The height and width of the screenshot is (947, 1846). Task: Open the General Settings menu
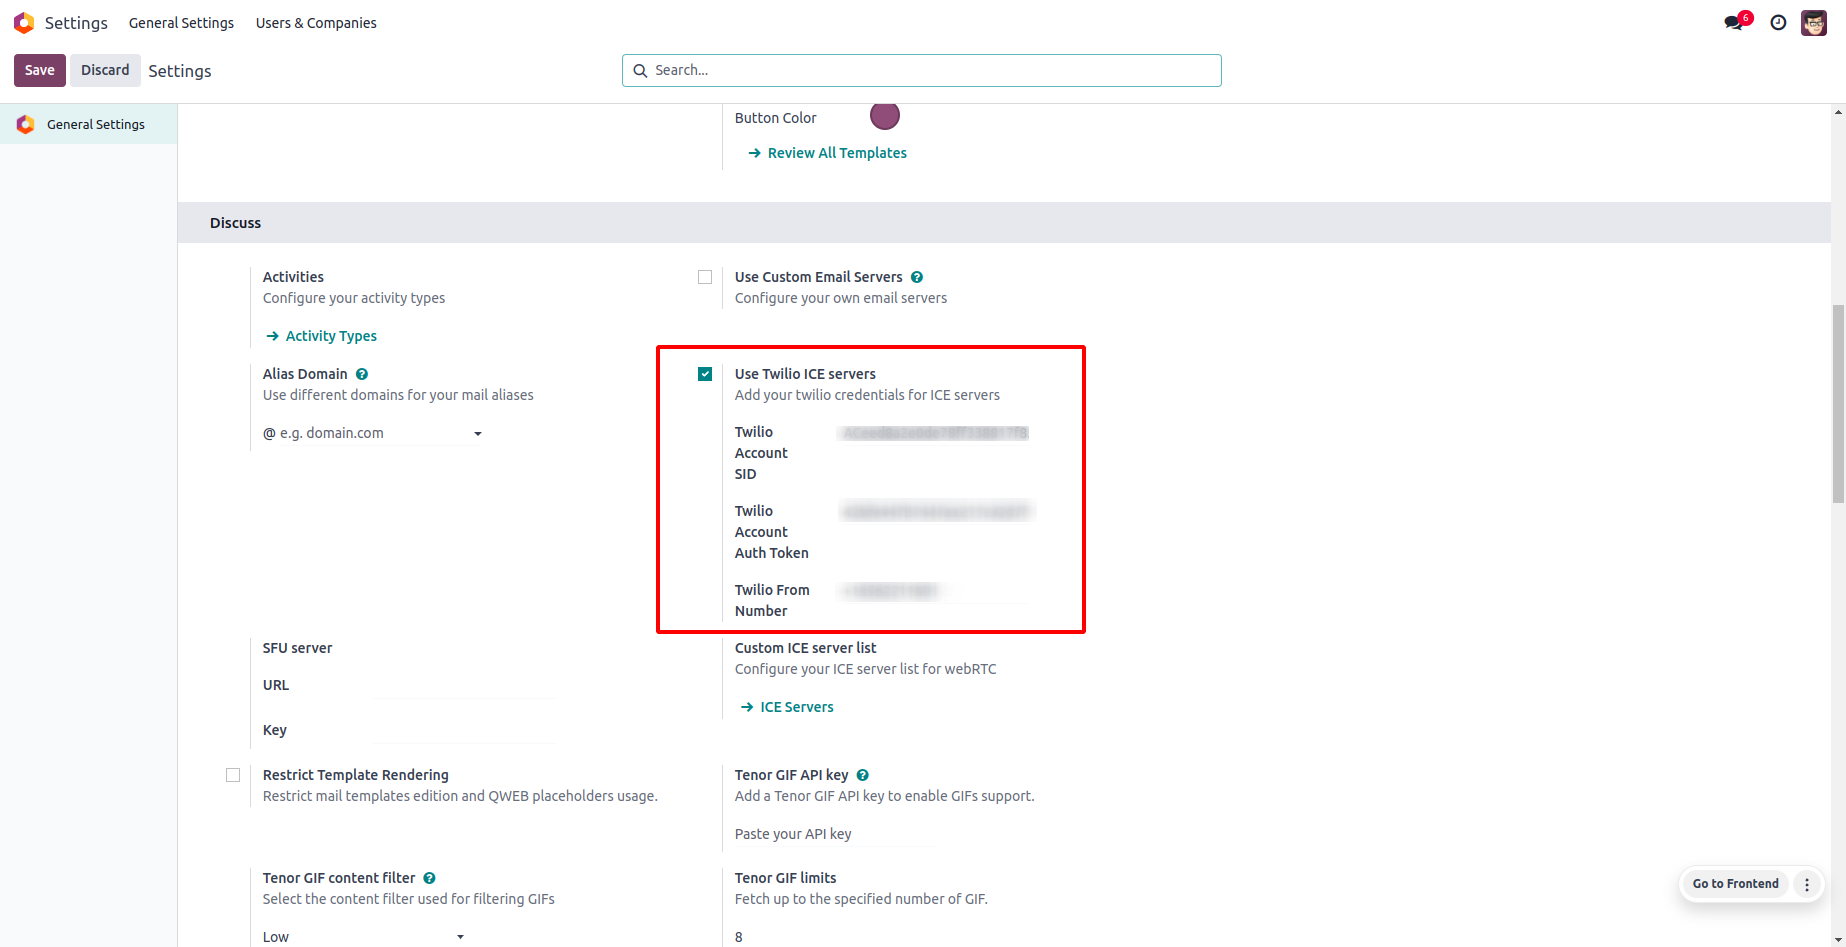[x=181, y=23]
